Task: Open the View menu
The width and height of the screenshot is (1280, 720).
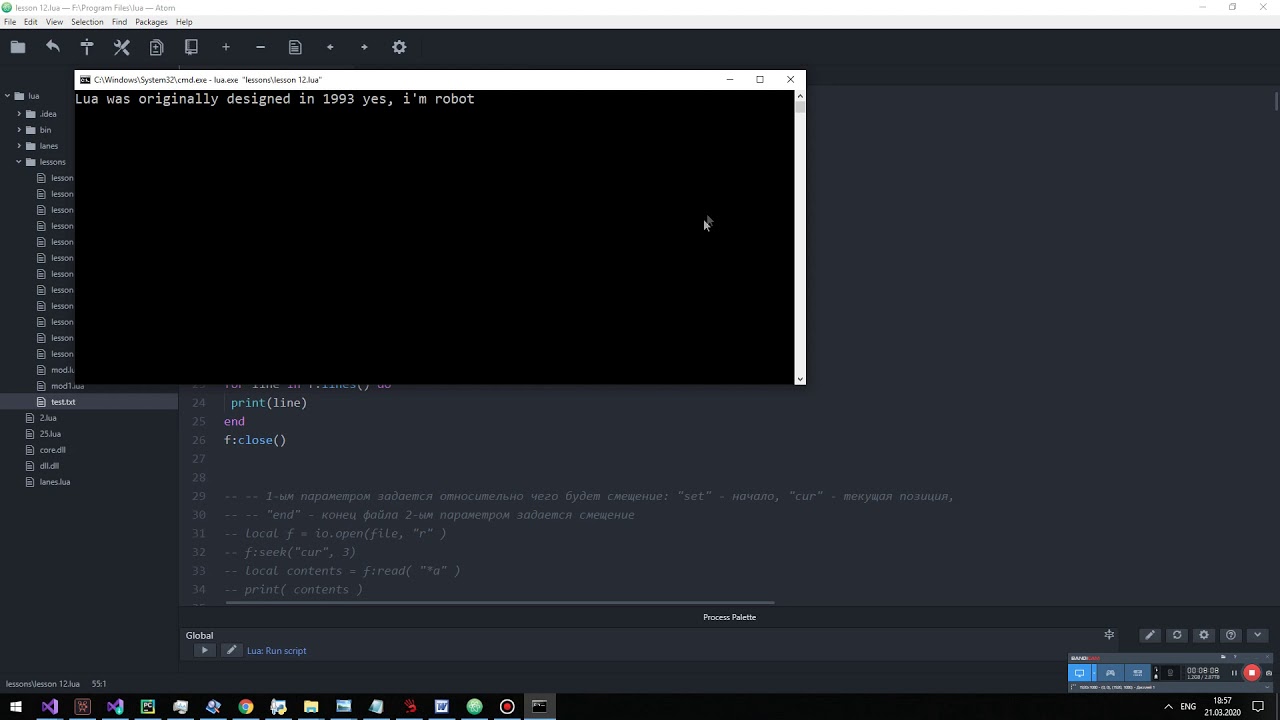Action: (54, 22)
